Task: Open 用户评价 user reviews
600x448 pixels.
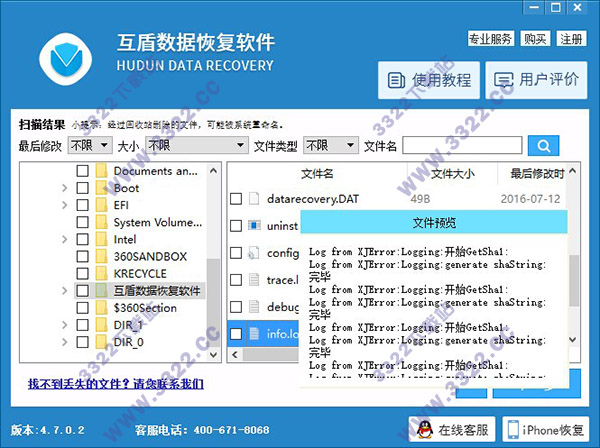Action: [536, 80]
